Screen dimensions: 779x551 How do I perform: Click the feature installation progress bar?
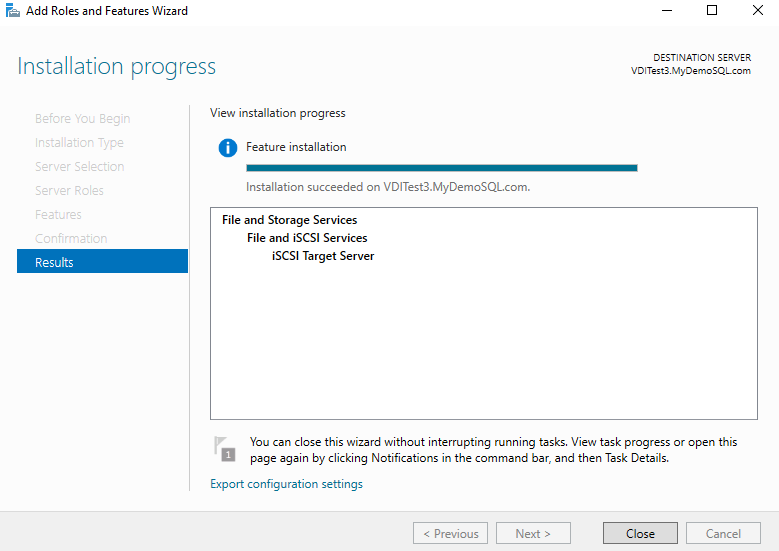442,168
